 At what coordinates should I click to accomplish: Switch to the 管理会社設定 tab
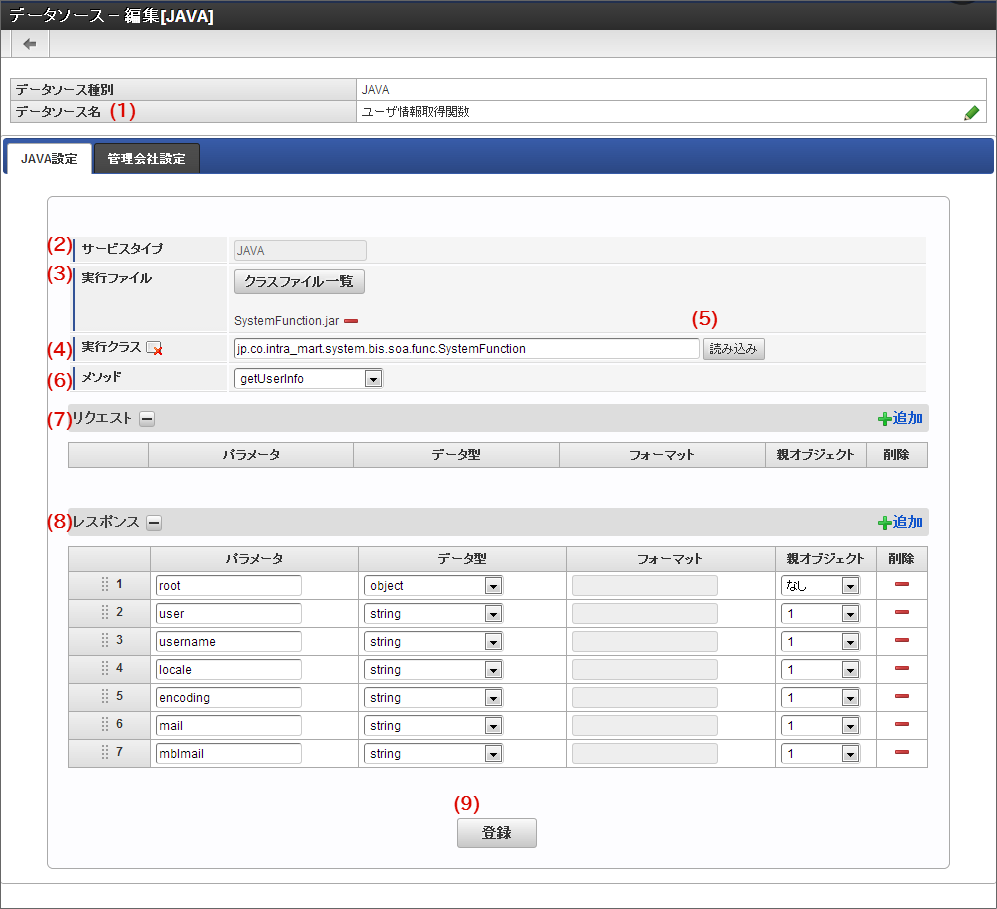(x=146, y=159)
